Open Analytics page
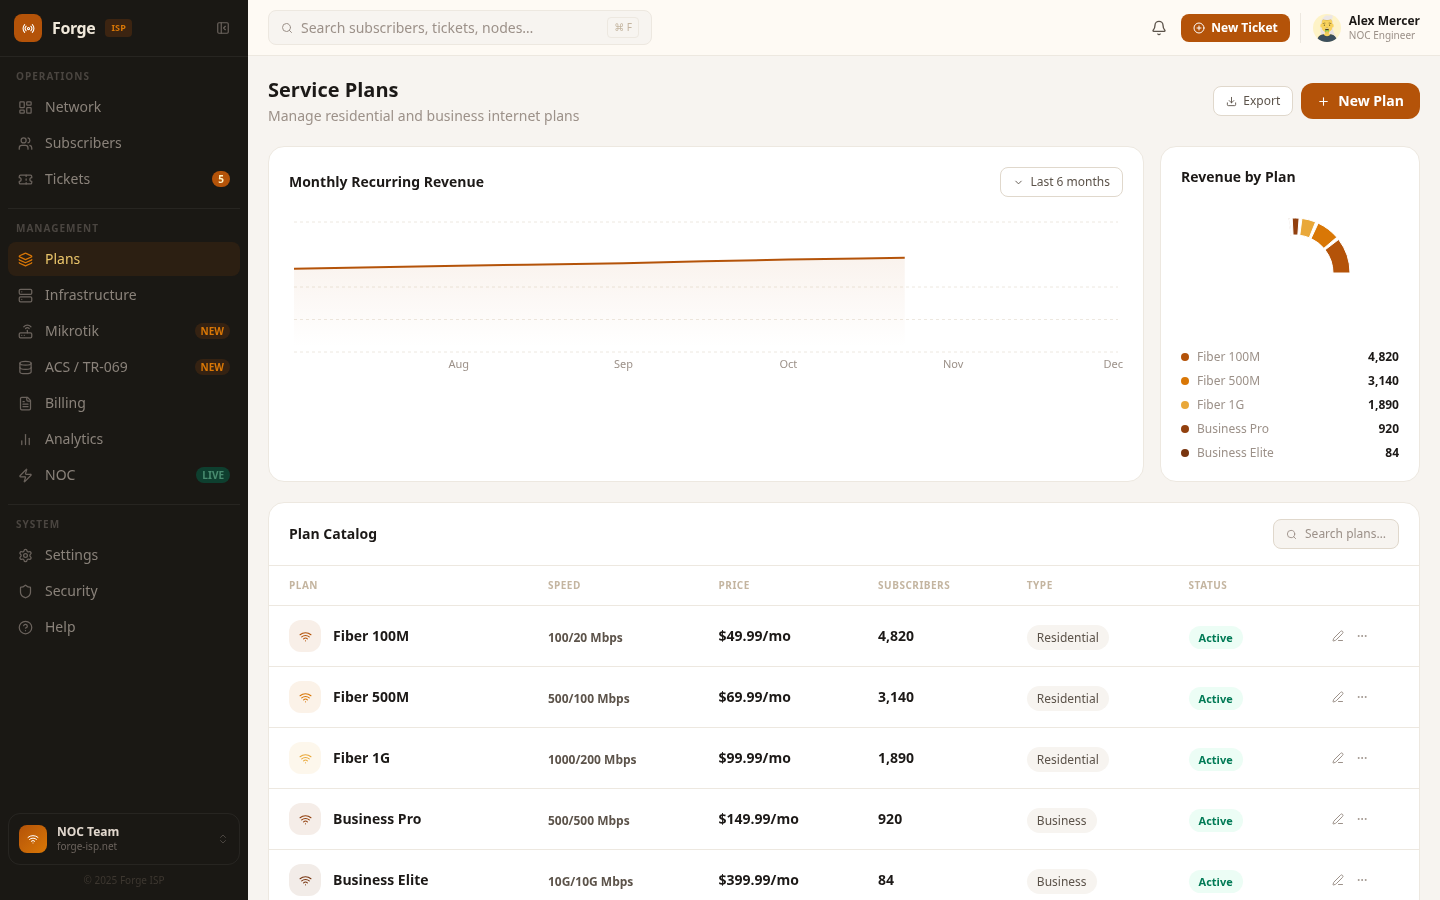The width and height of the screenshot is (1440, 900). click(124, 439)
